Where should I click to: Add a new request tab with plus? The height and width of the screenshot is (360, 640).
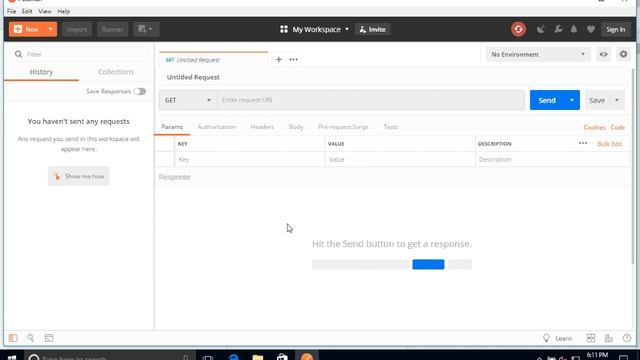[279, 60]
